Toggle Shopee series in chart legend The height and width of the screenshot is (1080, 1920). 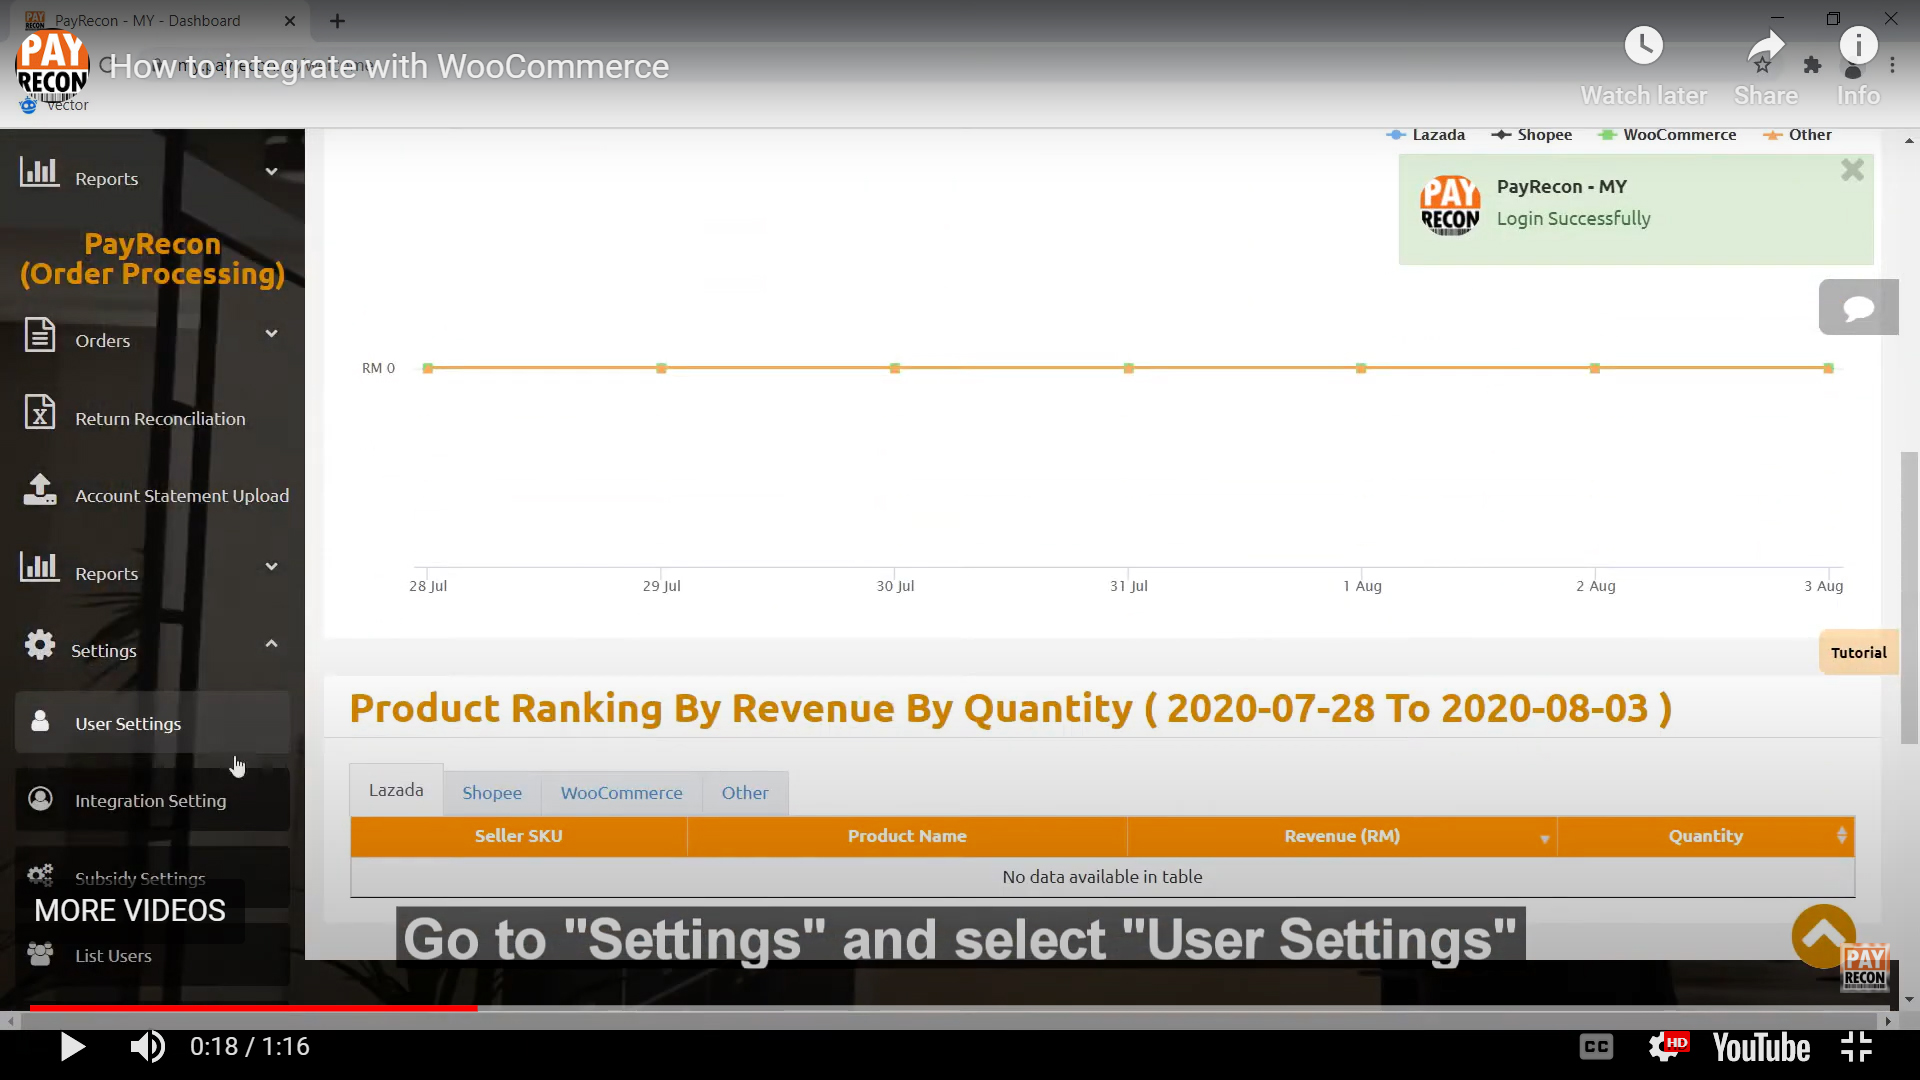(1531, 135)
